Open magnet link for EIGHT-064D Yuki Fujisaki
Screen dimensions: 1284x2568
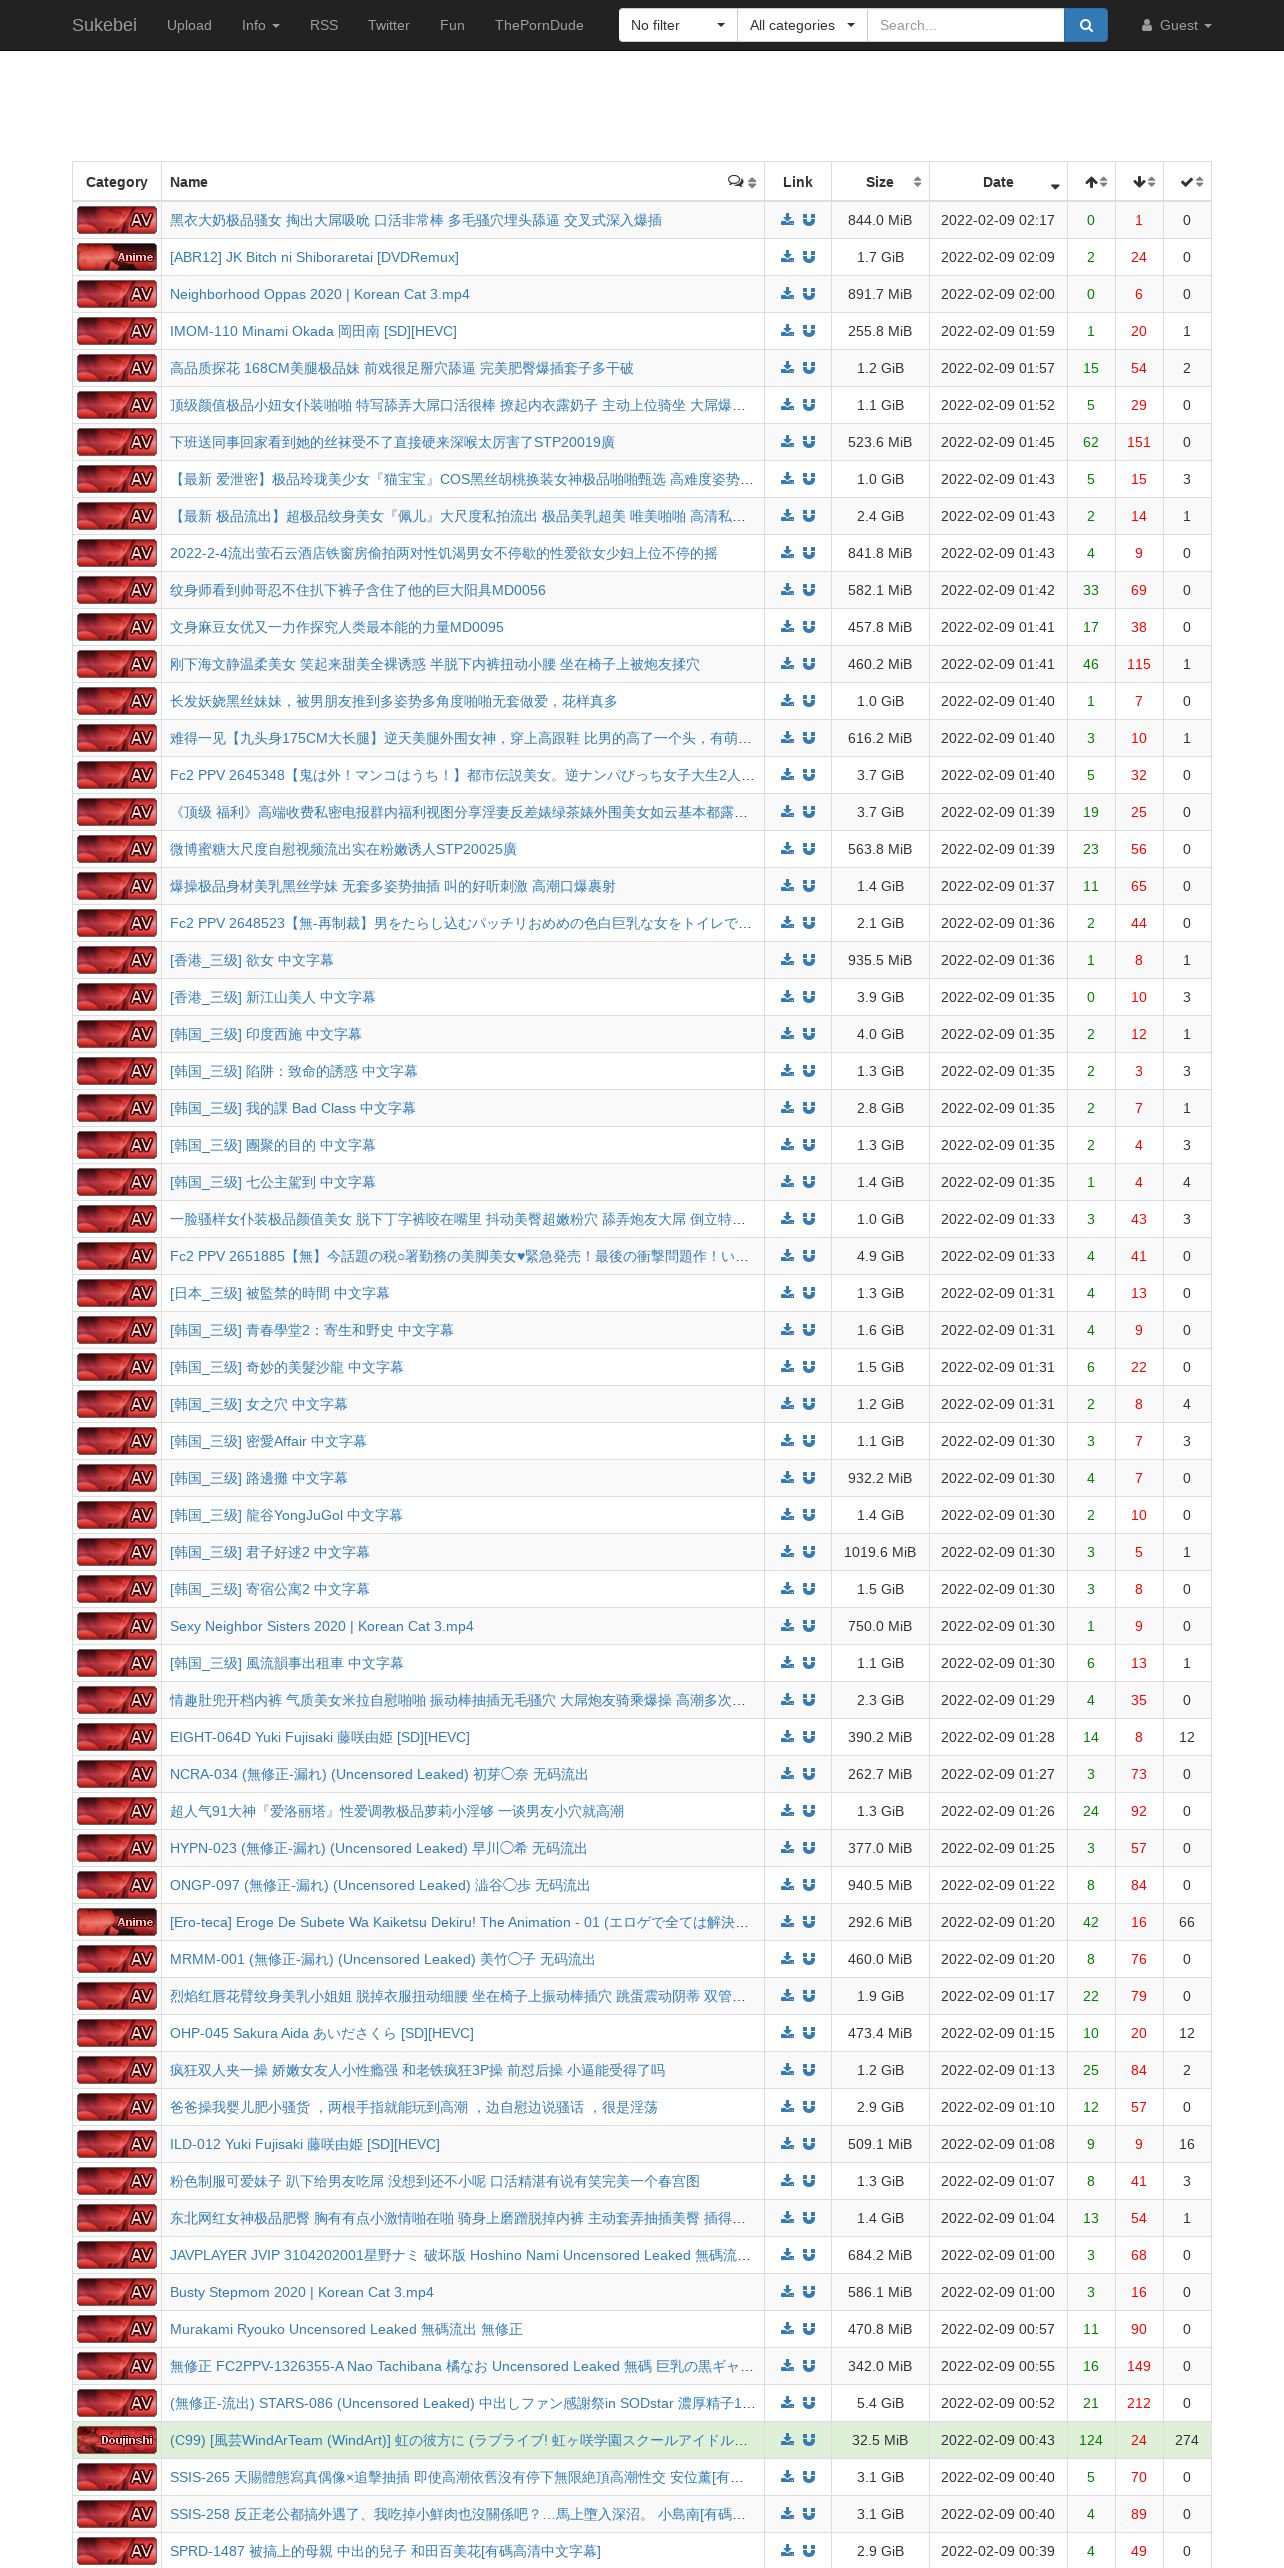coord(809,1737)
